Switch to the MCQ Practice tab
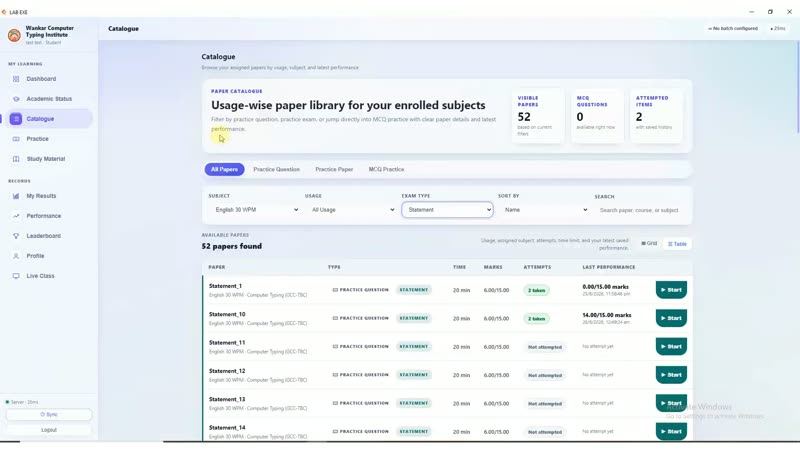 pyautogui.click(x=386, y=169)
